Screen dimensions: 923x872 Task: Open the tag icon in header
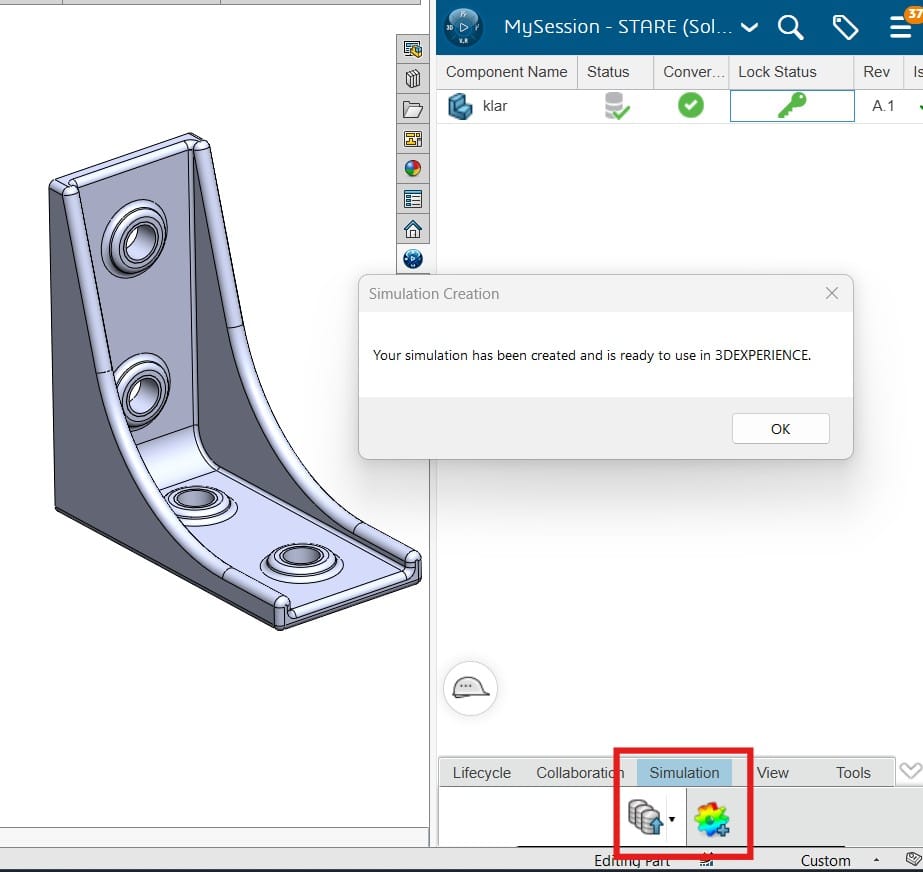point(845,27)
